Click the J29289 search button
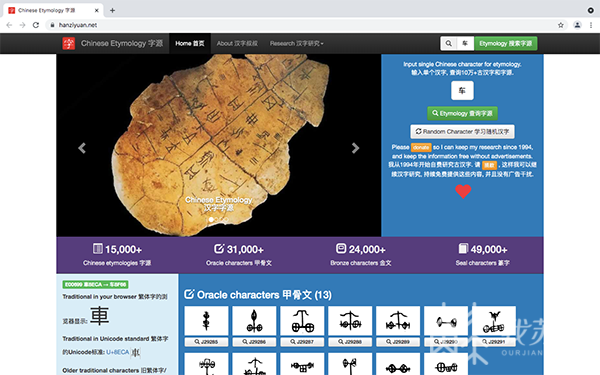Screen dimensions: 600x375 tap(398, 342)
